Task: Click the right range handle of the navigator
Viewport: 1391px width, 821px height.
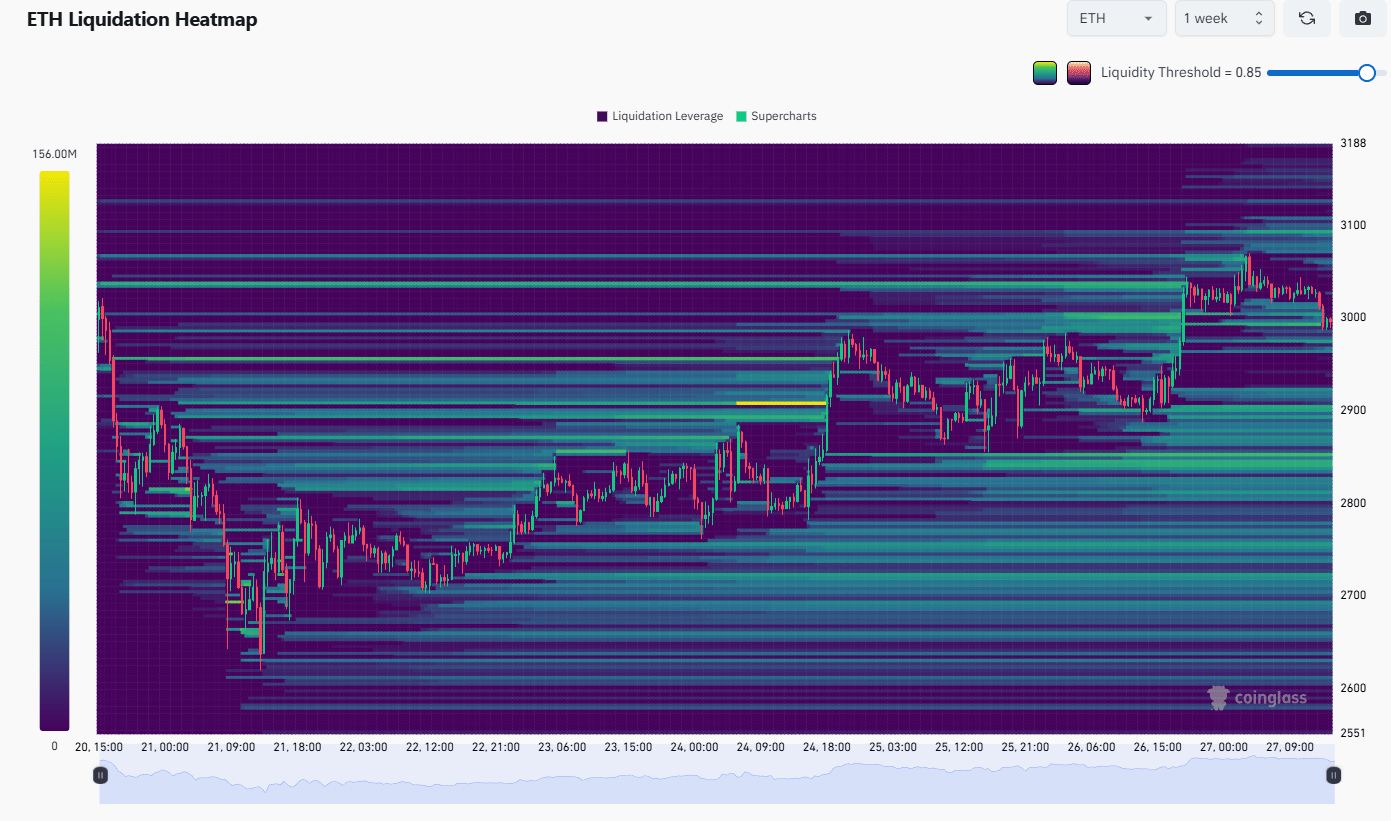Action: tap(1333, 775)
